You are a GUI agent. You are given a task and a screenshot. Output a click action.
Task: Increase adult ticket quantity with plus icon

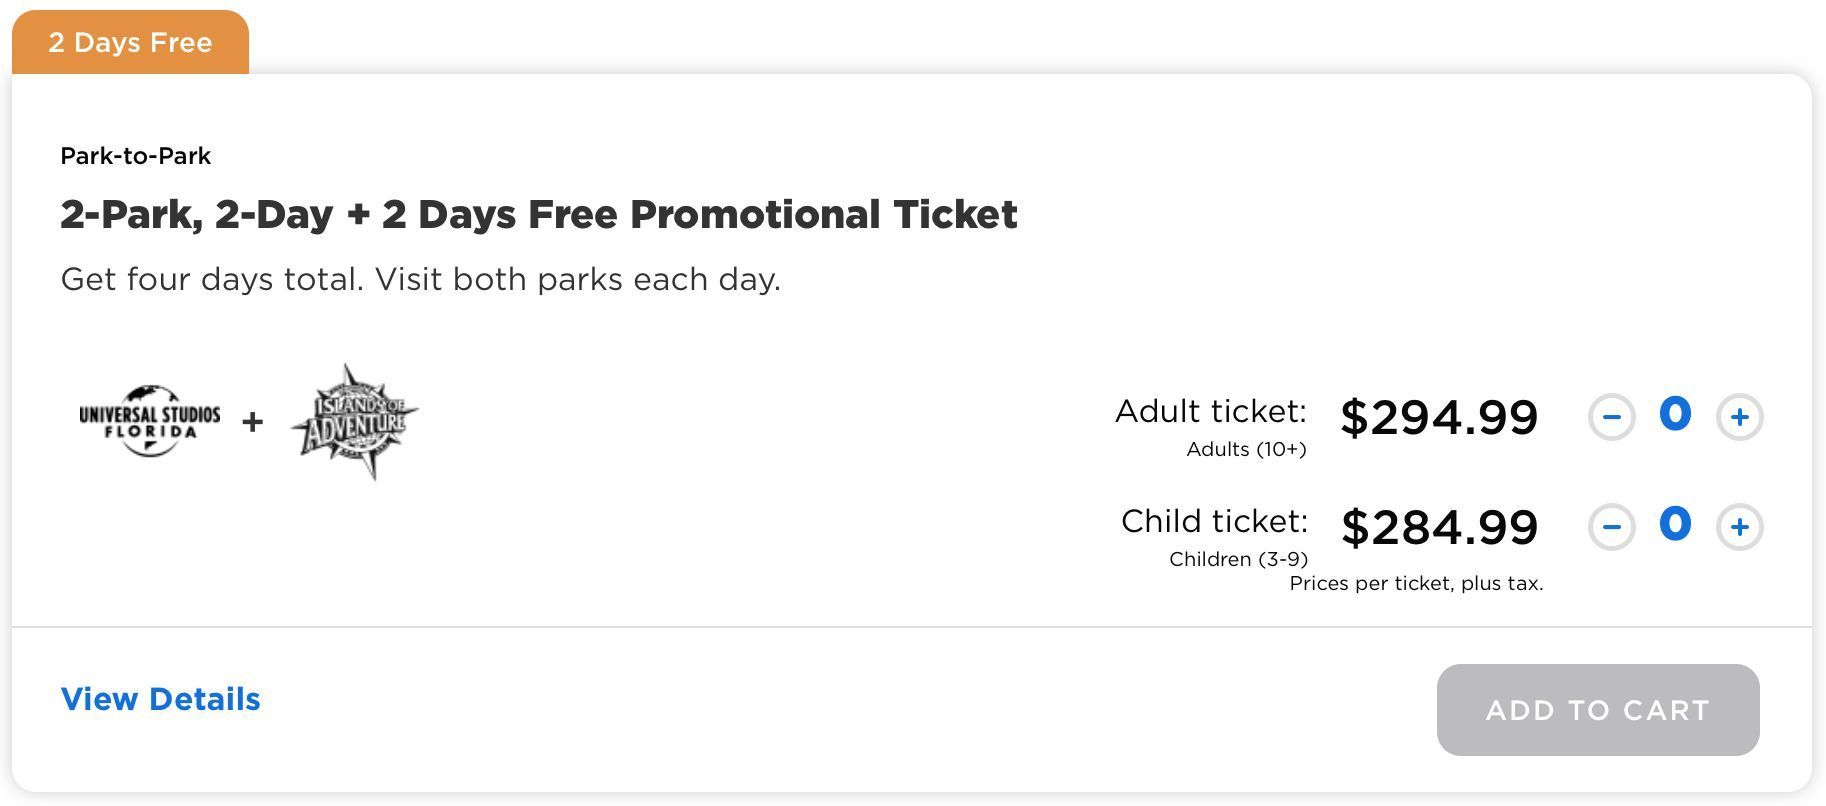pyautogui.click(x=1739, y=417)
